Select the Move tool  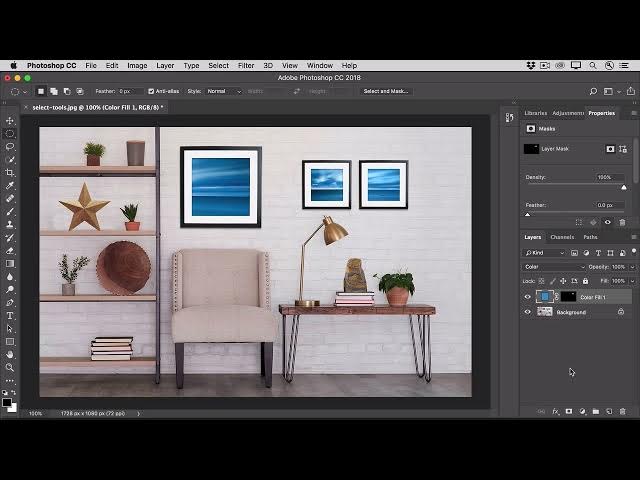click(x=10, y=121)
